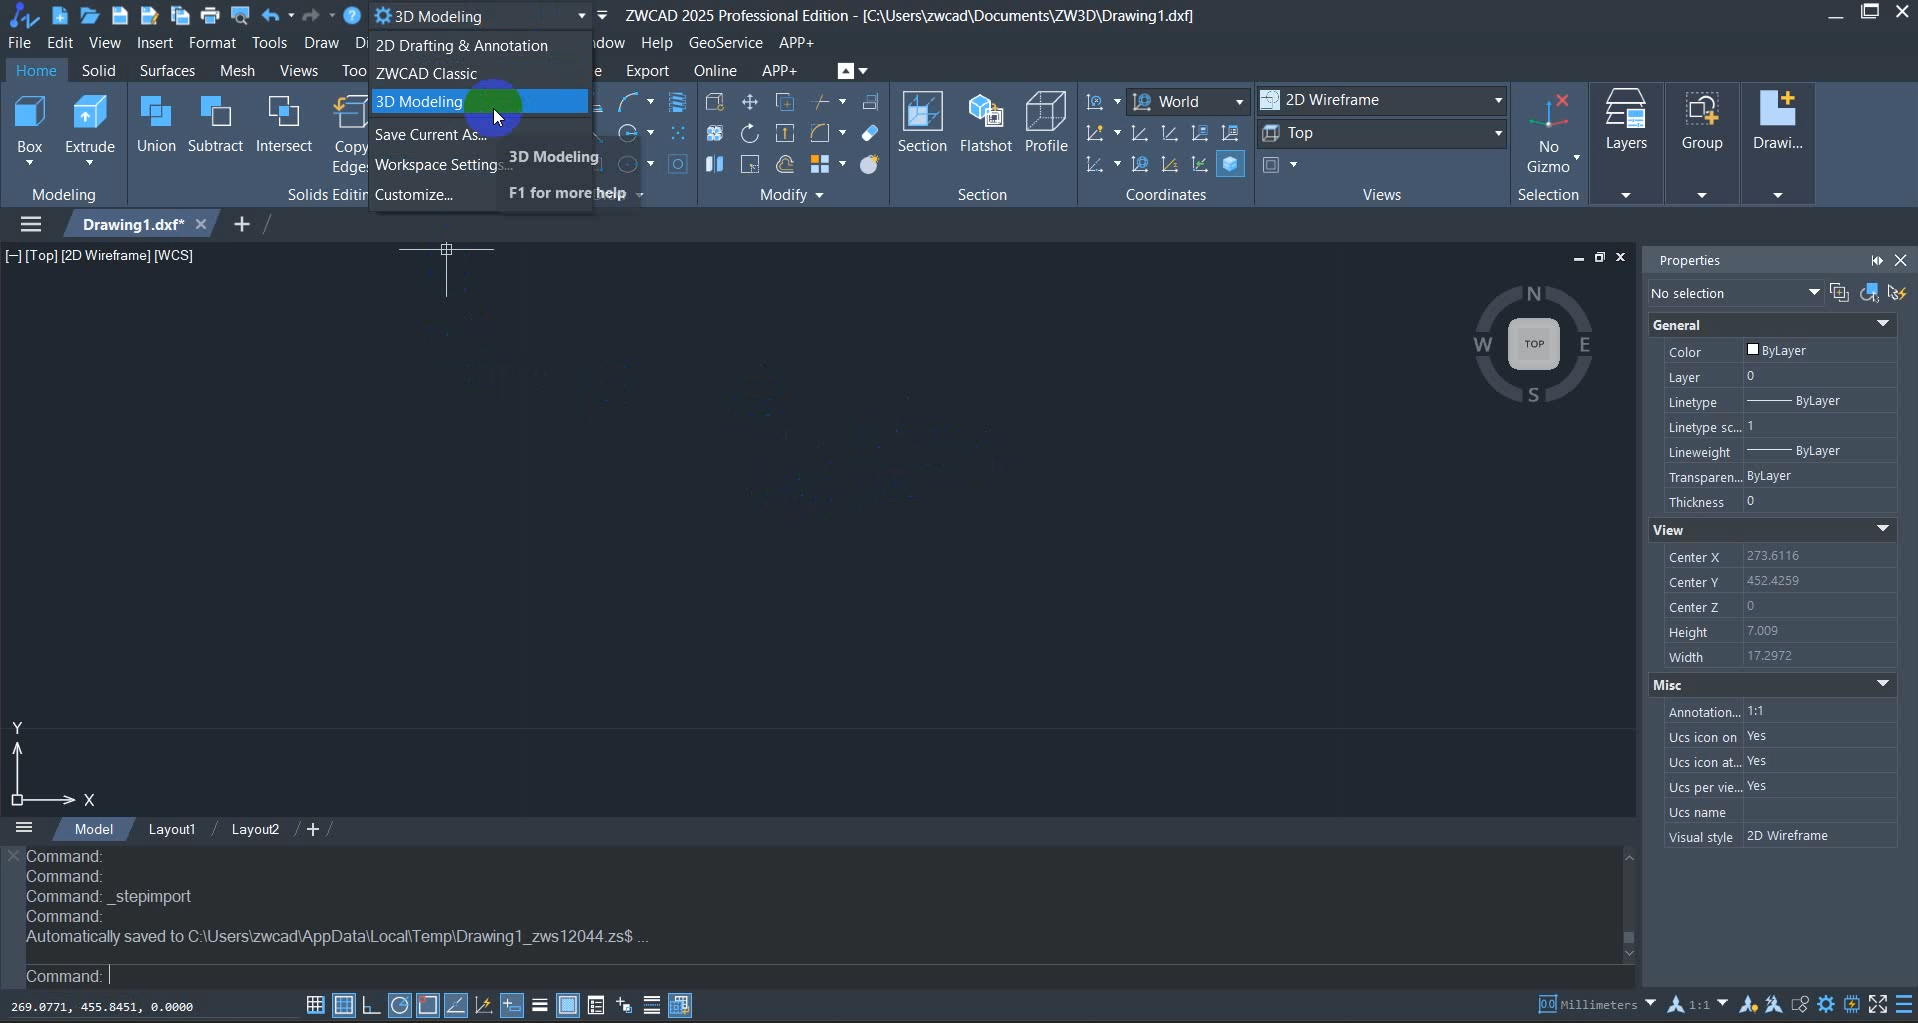1918x1023 pixels.
Task: Choose Save Current As from workspace list
Action: [x=431, y=135]
